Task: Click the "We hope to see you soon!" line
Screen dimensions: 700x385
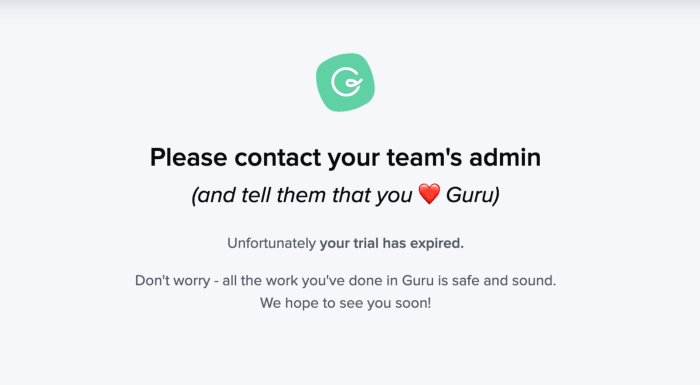Action: tap(346, 303)
